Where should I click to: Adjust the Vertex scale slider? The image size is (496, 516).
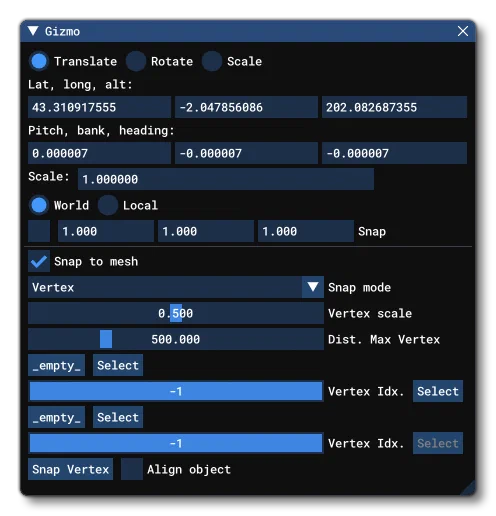pos(176,313)
